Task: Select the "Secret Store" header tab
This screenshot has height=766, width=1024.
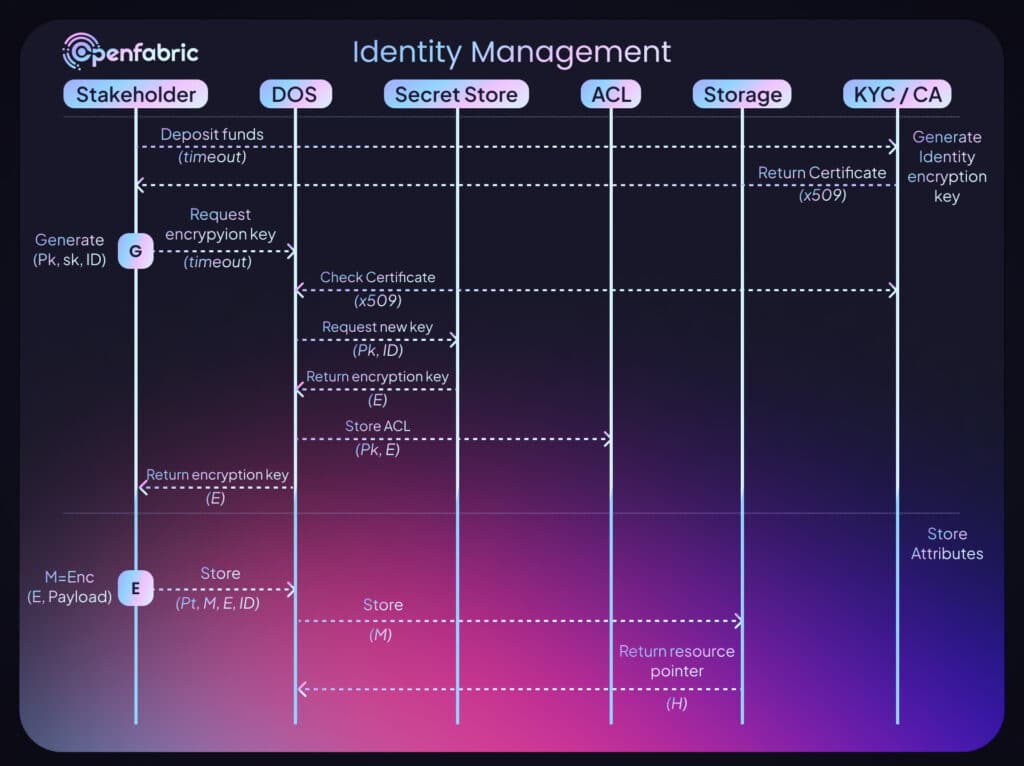Action: point(456,94)
